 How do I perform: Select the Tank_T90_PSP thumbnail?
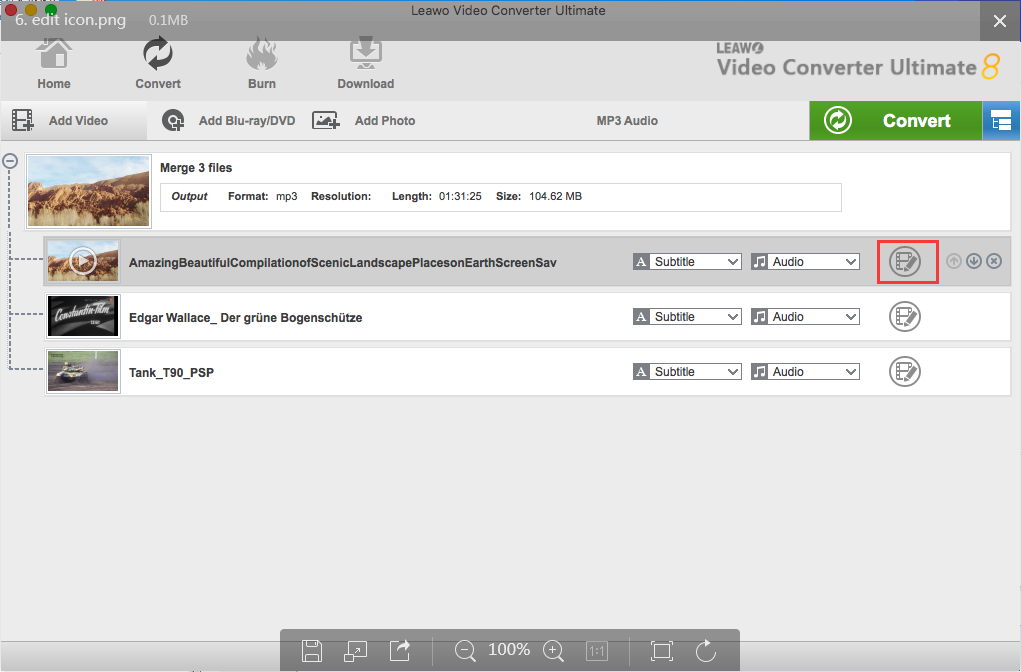[83, 371]
